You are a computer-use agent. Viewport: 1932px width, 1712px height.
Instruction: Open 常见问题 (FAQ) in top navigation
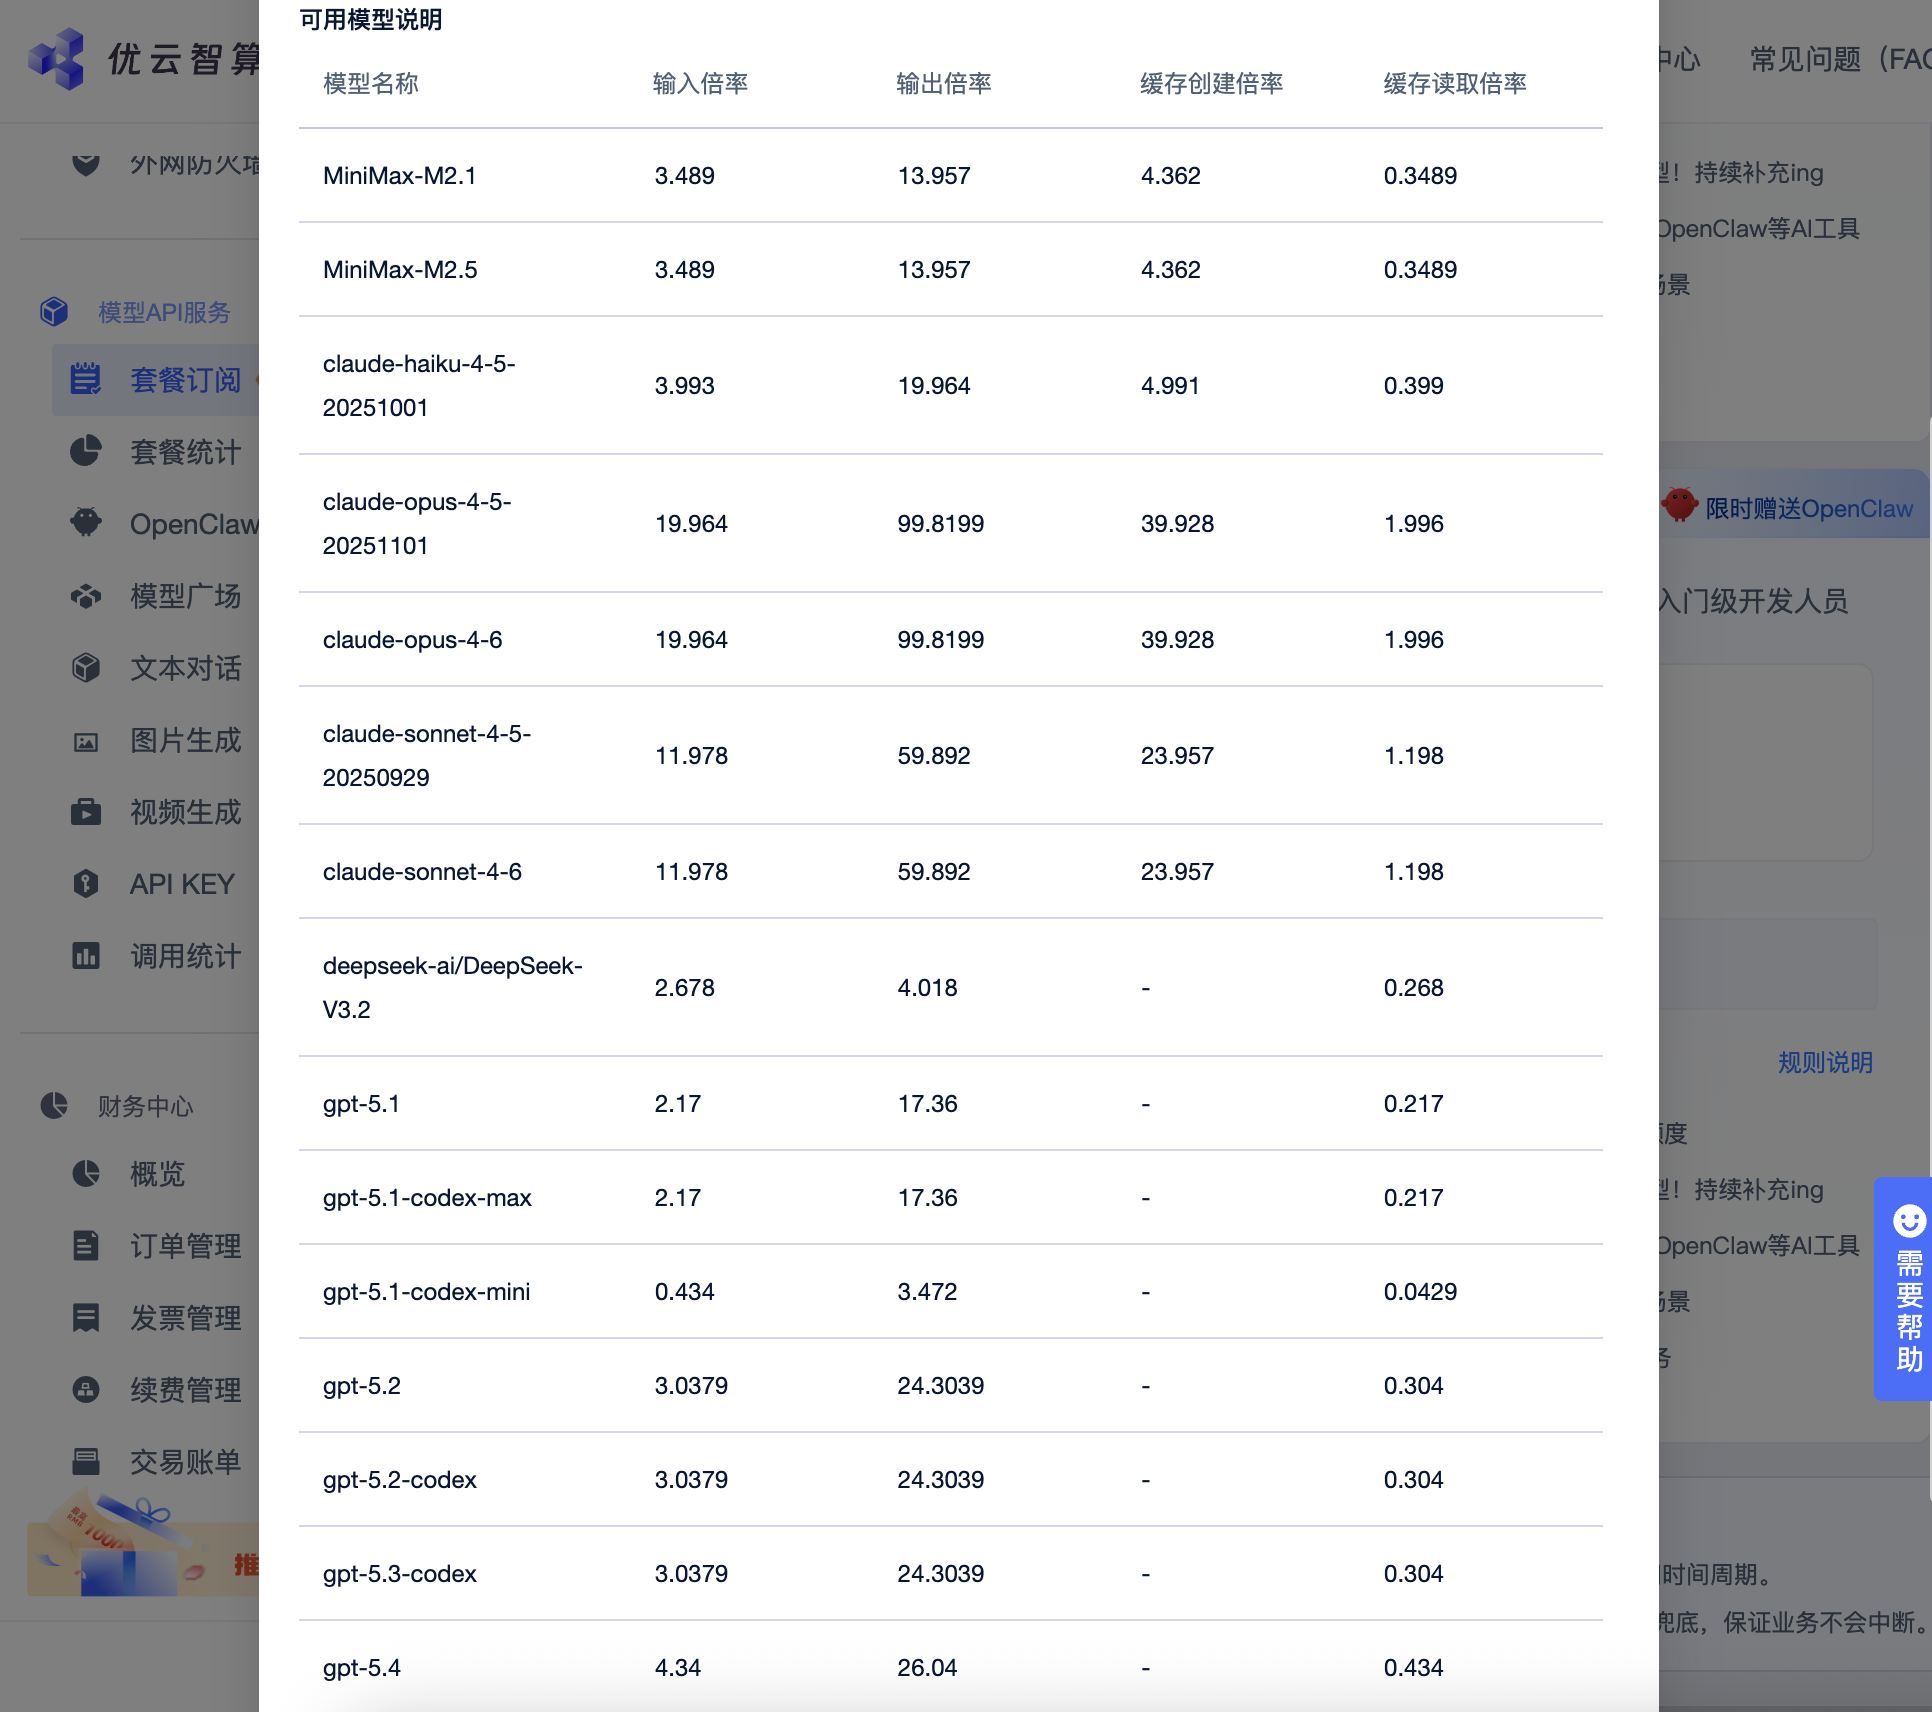tap(1840, 59)
